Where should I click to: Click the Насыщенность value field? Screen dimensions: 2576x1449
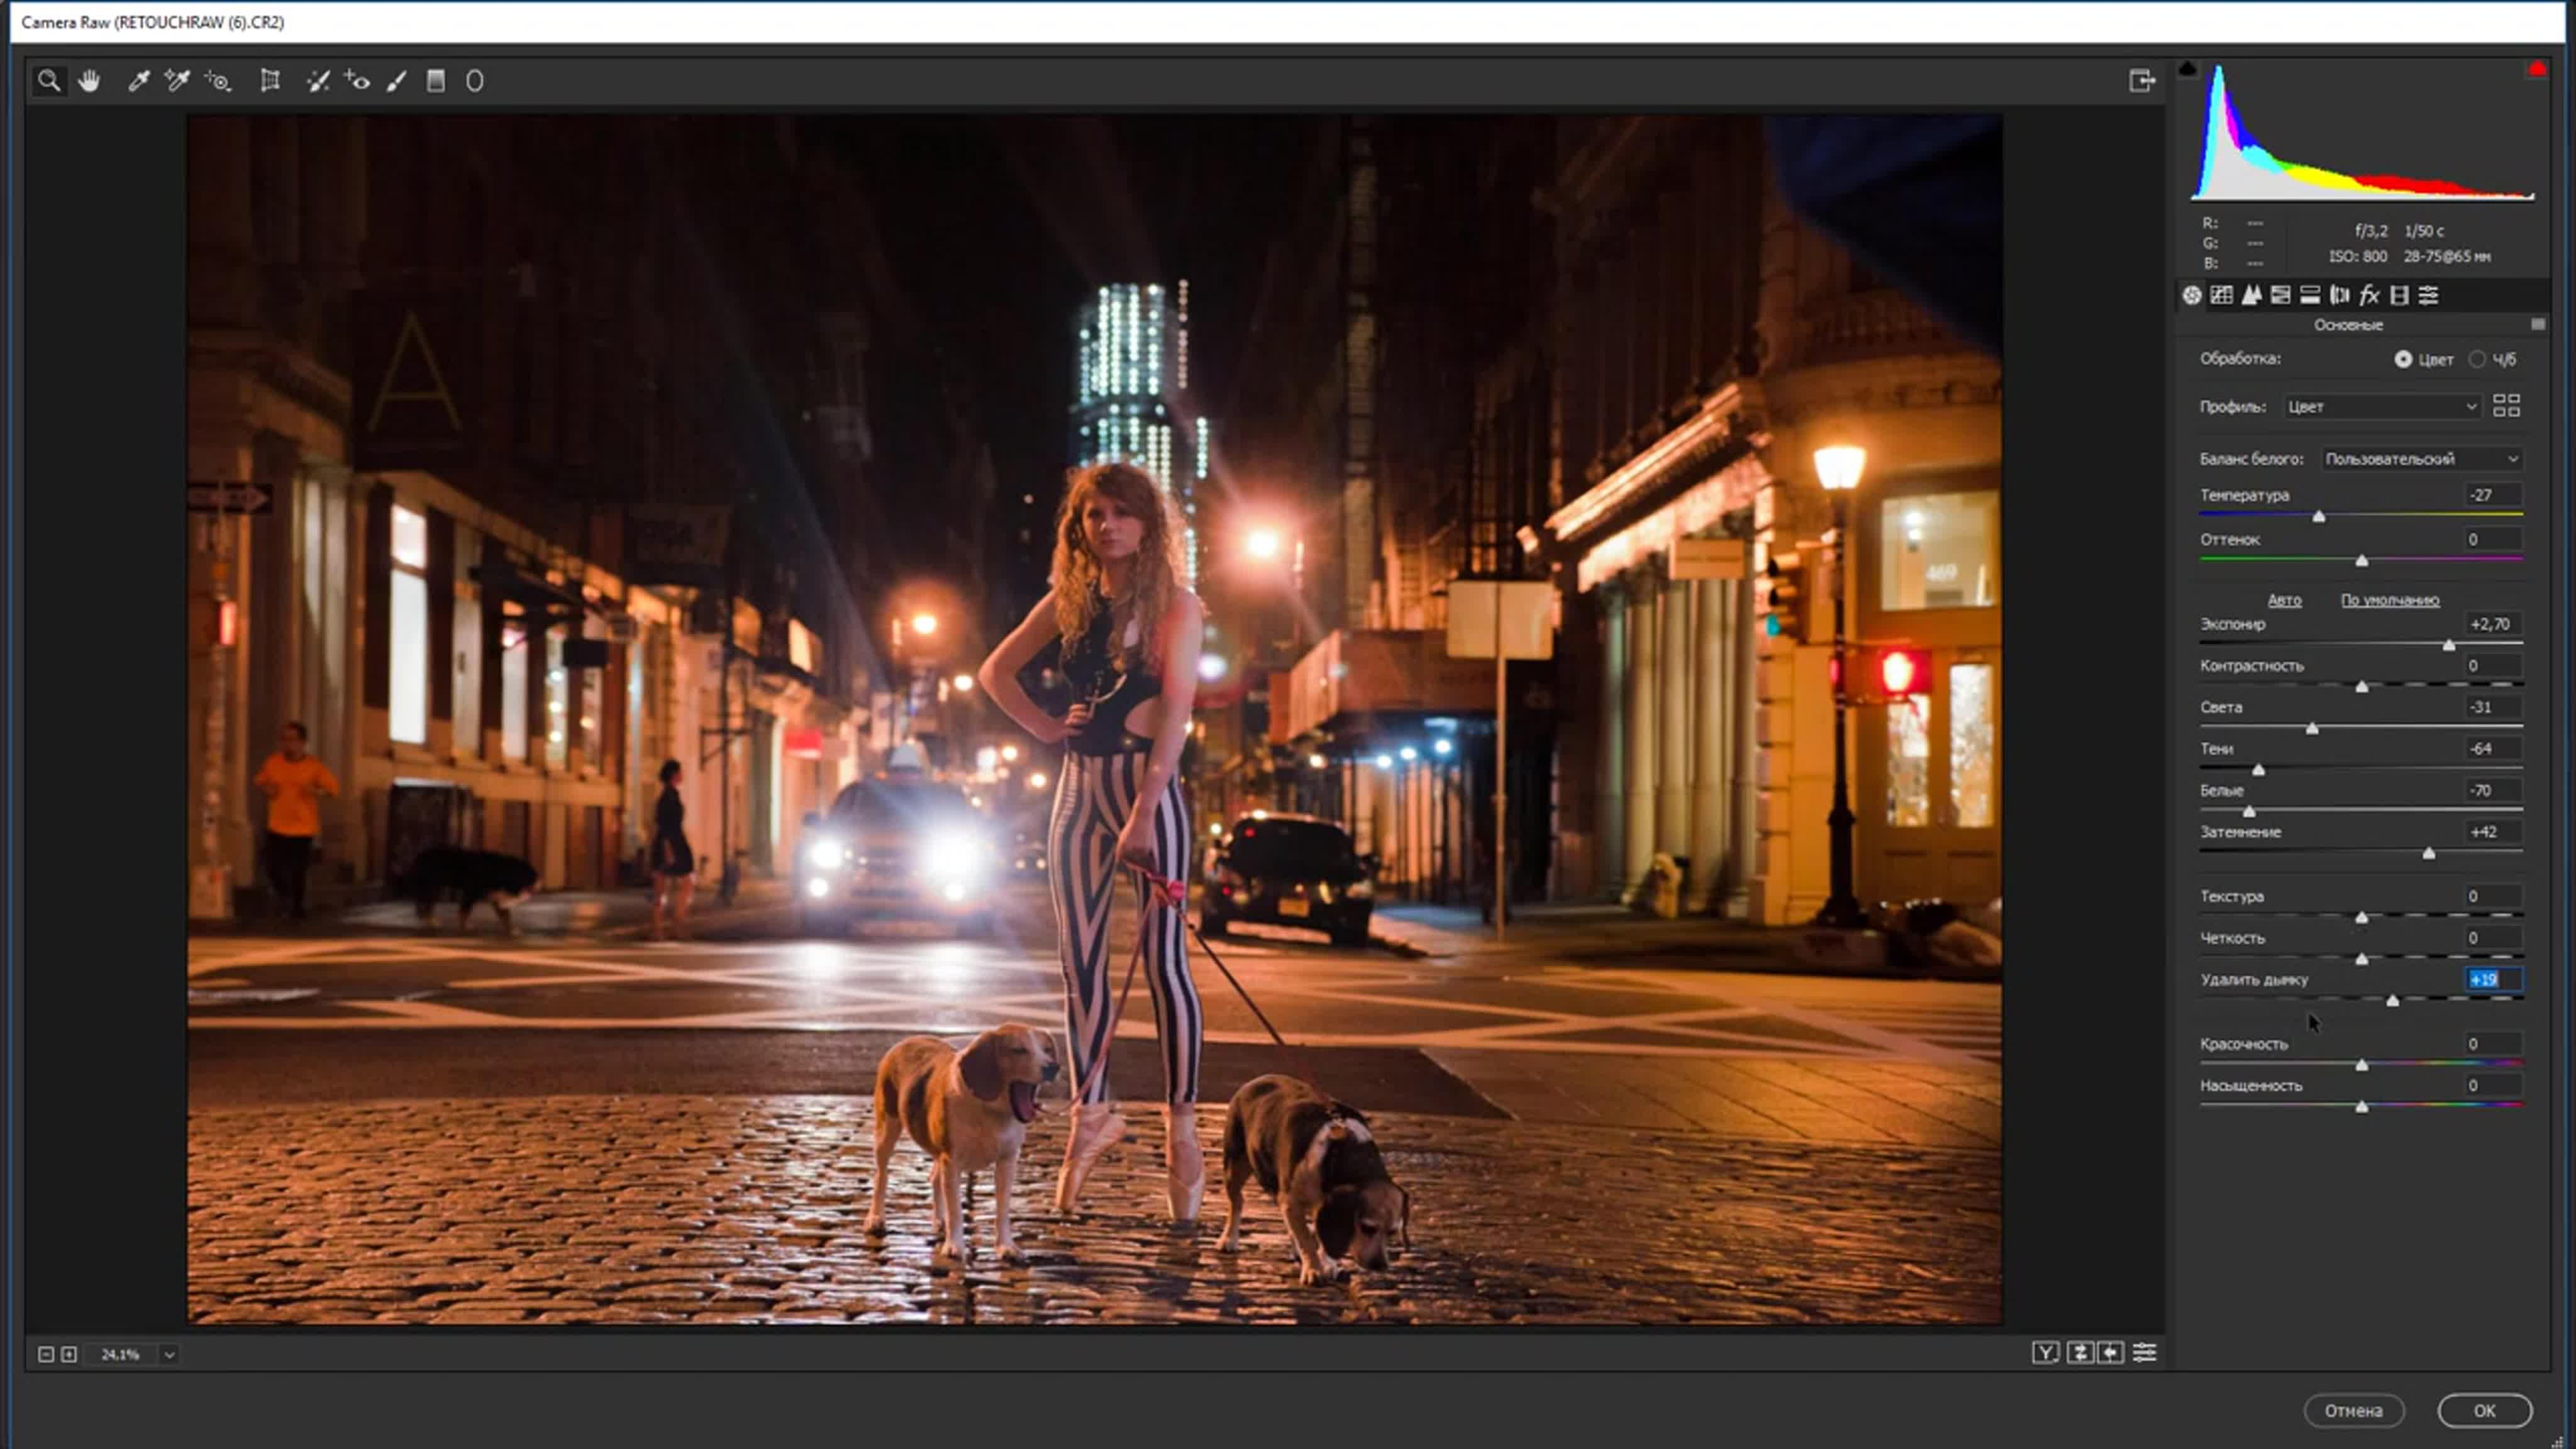point(2493,1086)
